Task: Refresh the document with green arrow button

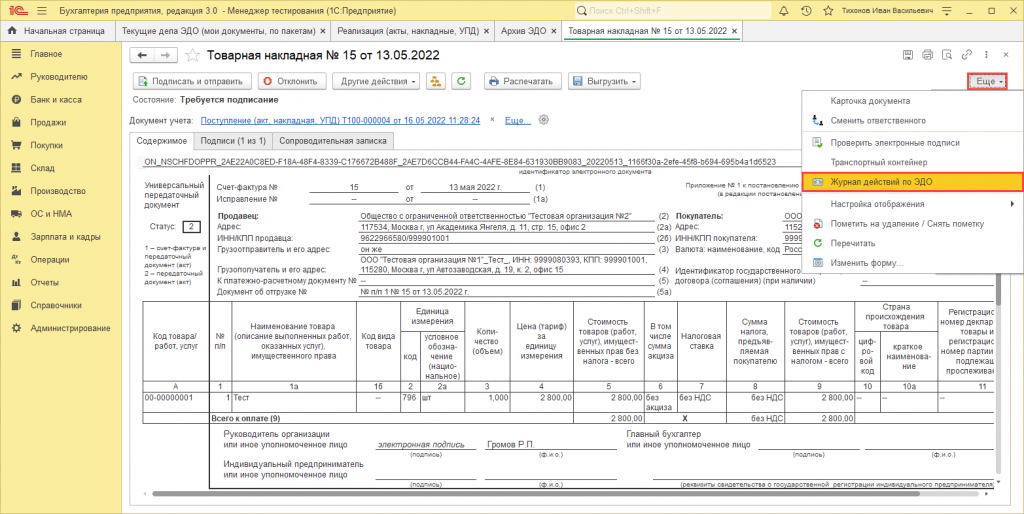Action: [x=462, y=81]
